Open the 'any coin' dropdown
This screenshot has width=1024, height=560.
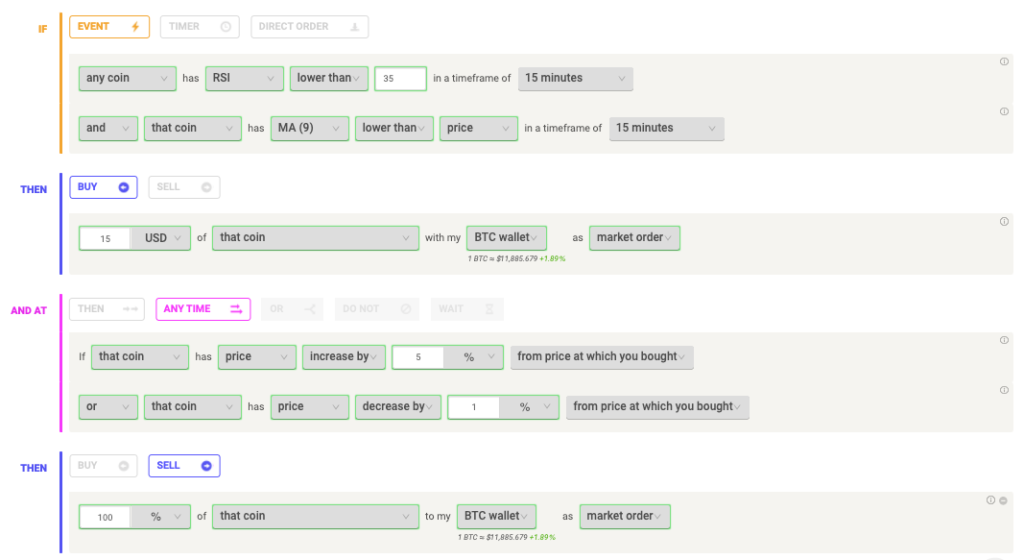point(126,78)
